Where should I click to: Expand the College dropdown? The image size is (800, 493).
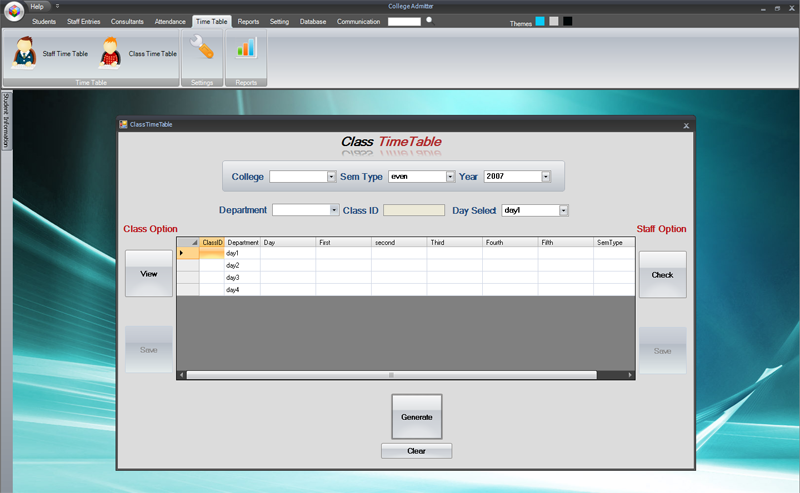click(332, 177)
